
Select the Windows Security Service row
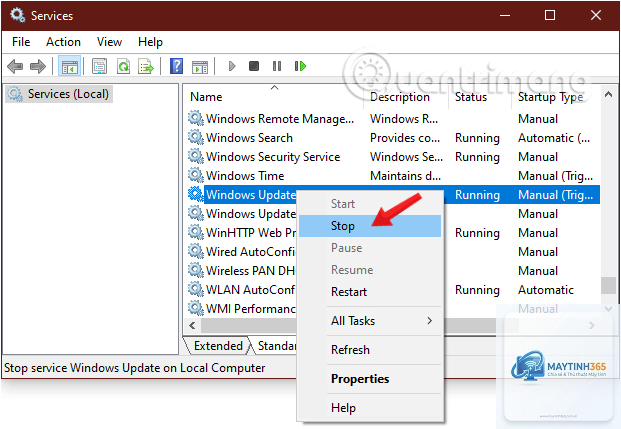[x=393, y=156]
